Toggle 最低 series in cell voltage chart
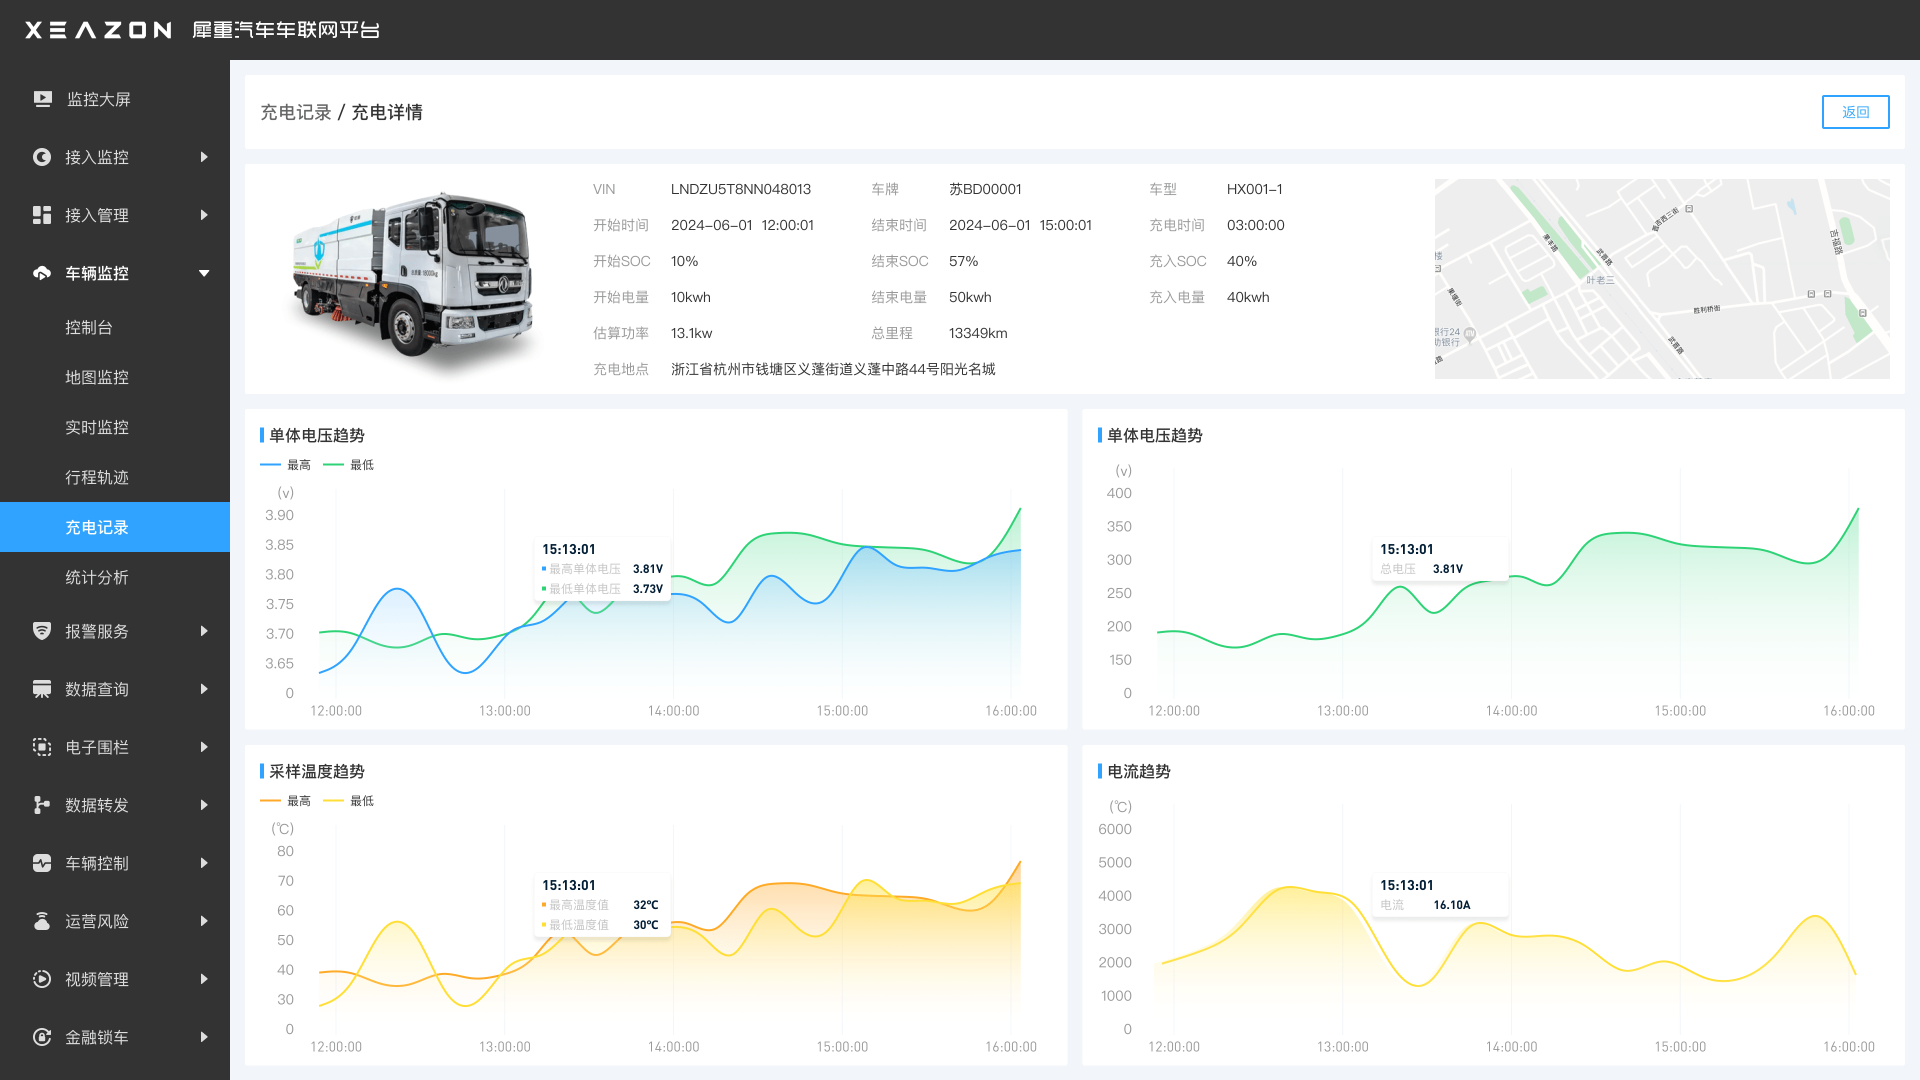This screenshot has height=1080, width=1920. (349, 465)
